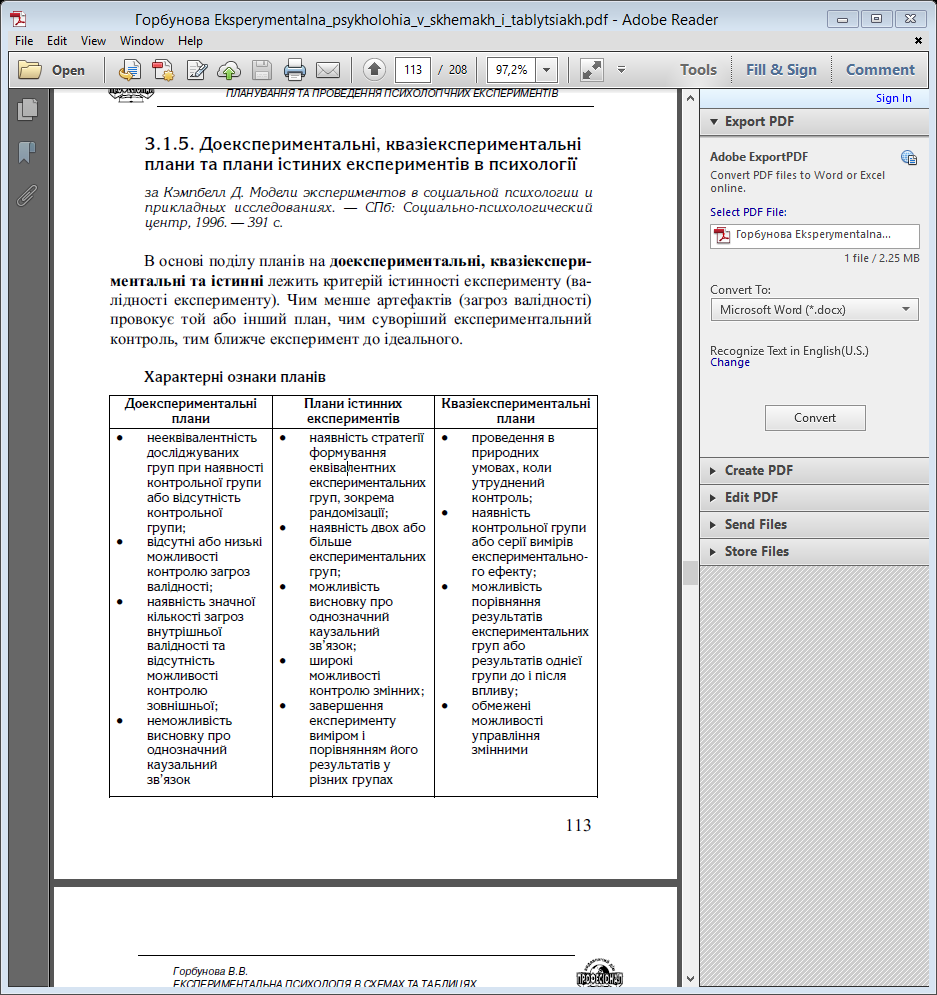The width and height of the screenshot is (937, 995).
Task: Open the zoom percentage dropdown
Action: (547, 70)
